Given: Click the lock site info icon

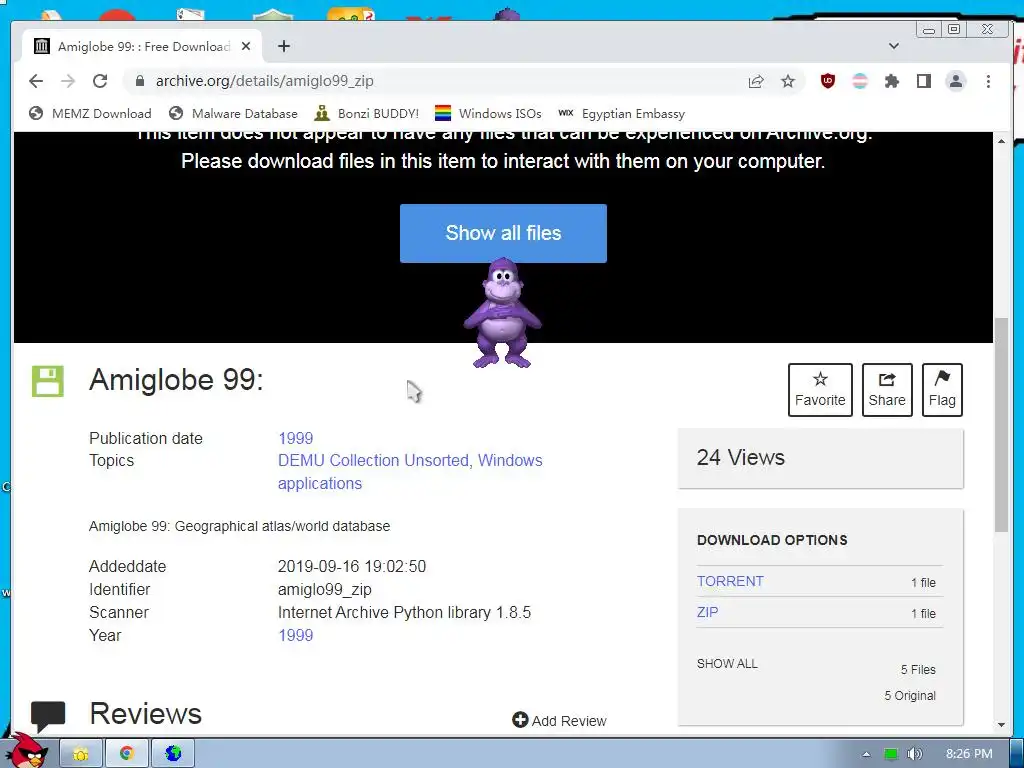Looking at the screenshot, I should pos(139,81).
